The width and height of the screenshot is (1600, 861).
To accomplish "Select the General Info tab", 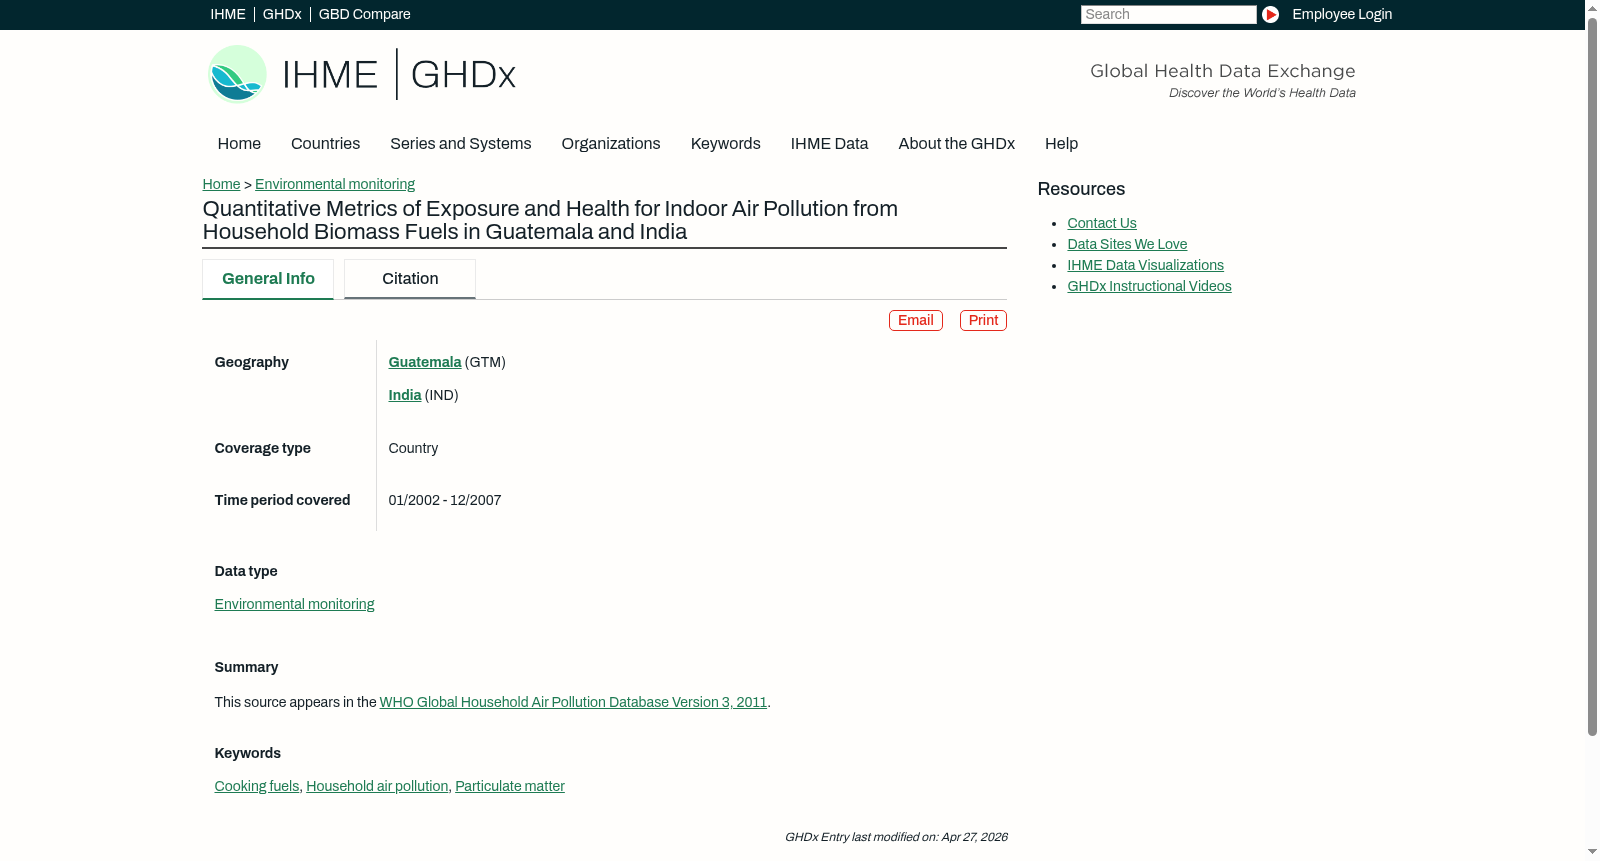I will pos(268,279).
